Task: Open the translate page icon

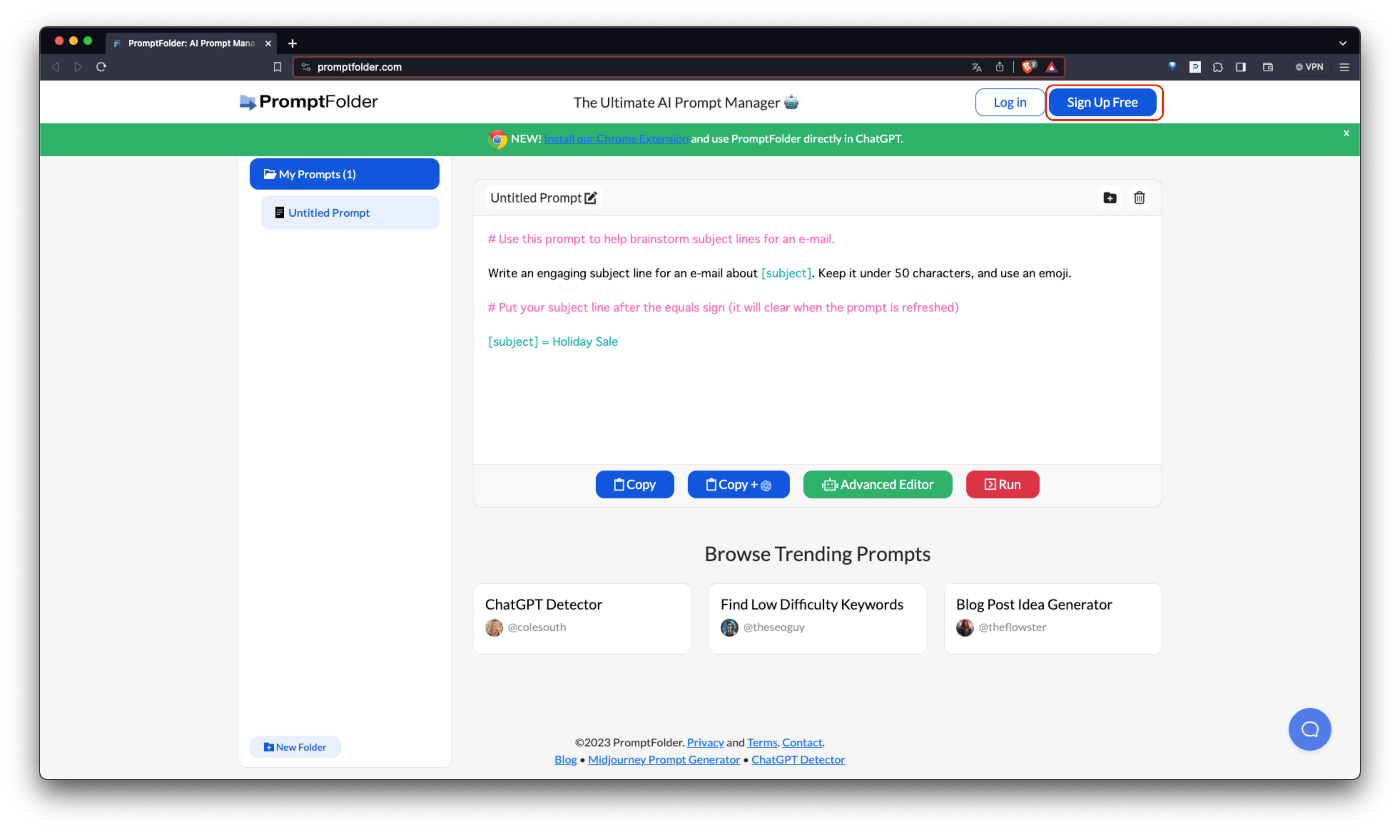Action: point(976,67)
